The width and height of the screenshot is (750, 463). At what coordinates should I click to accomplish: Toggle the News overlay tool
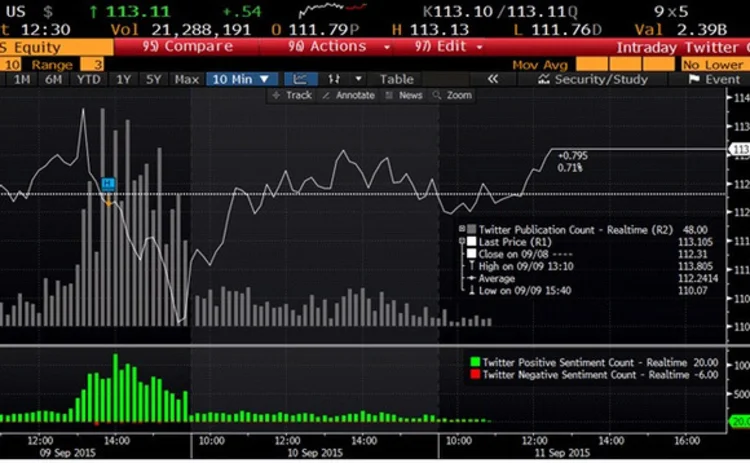(404, 95)
